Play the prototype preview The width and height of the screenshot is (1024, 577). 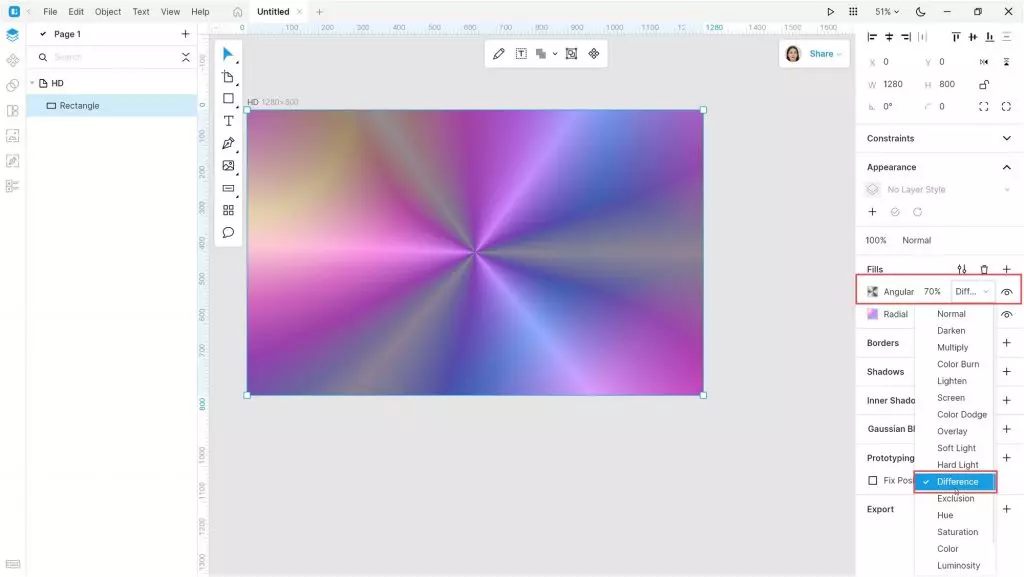coord(830,12)
